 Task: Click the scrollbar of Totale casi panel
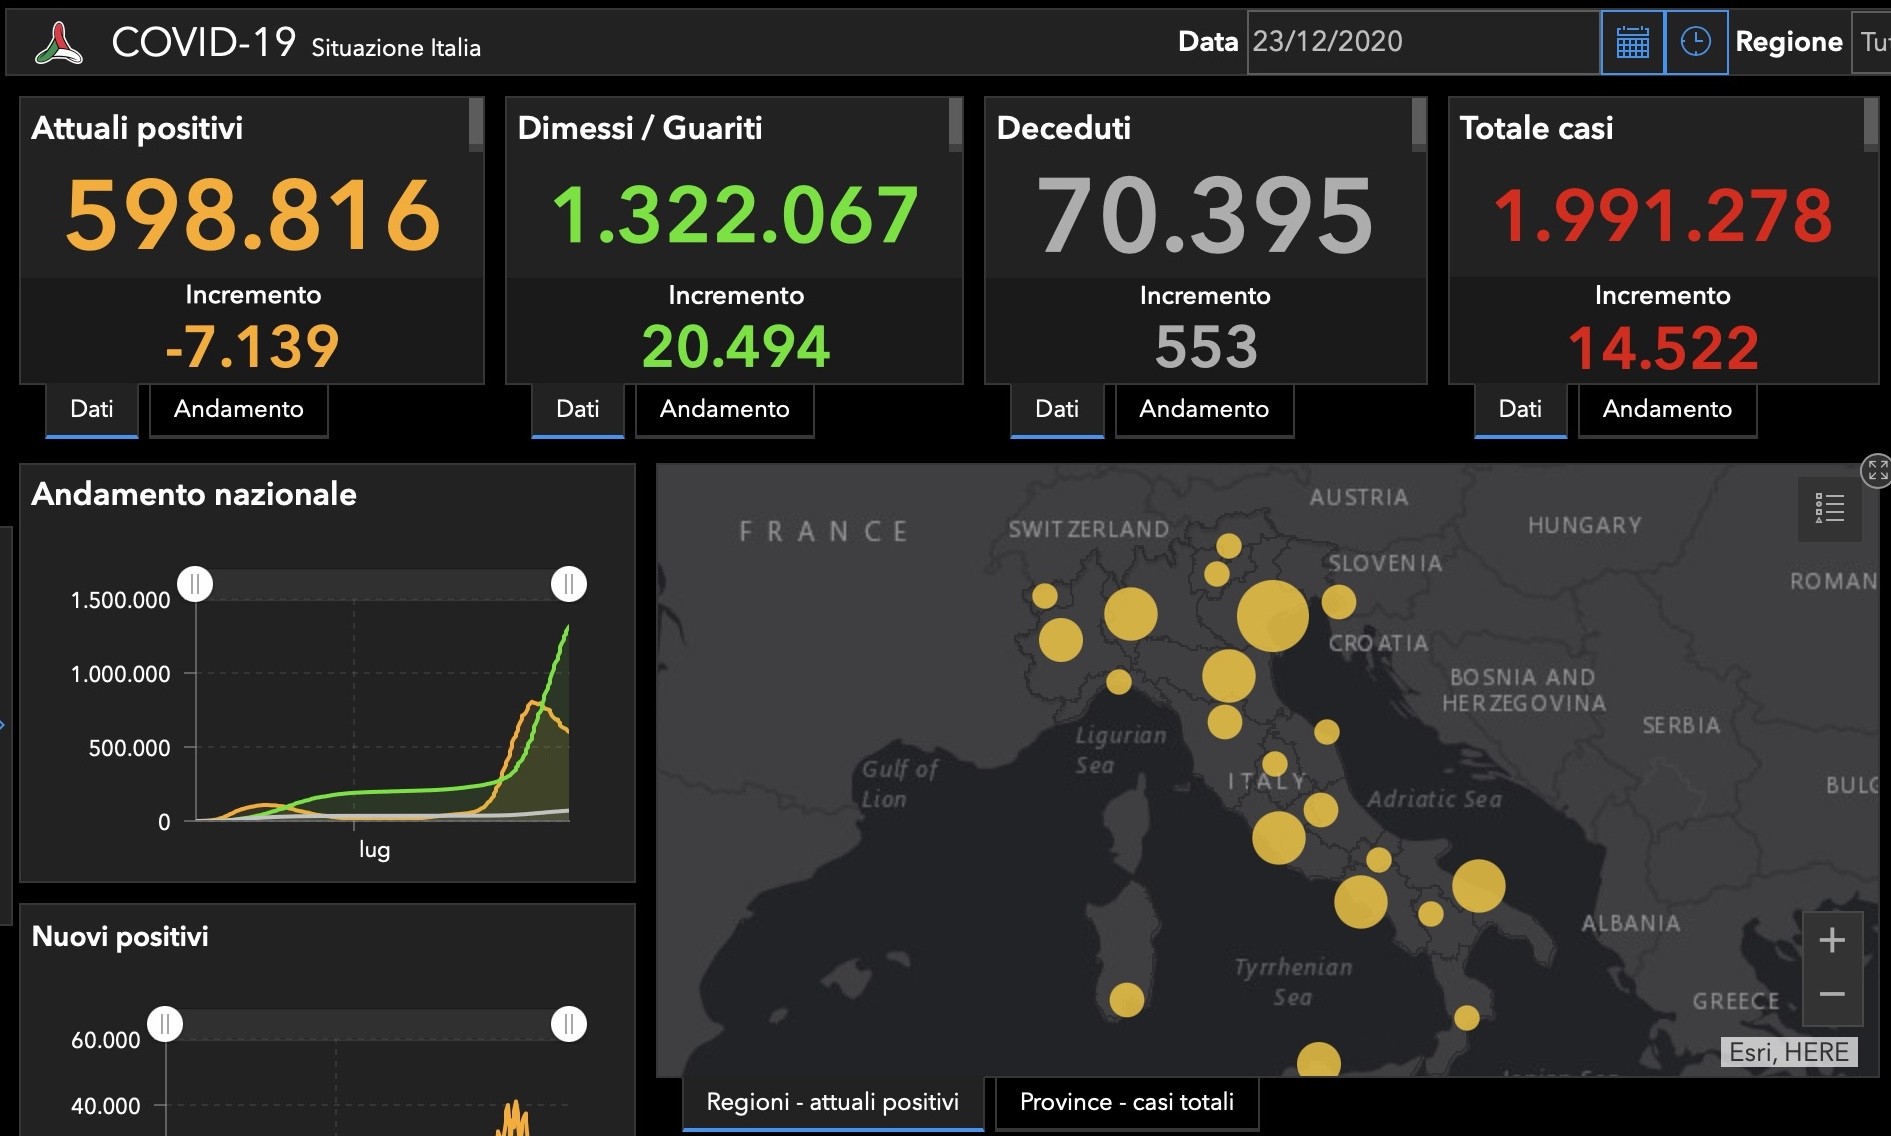(x=1871, y=125)
